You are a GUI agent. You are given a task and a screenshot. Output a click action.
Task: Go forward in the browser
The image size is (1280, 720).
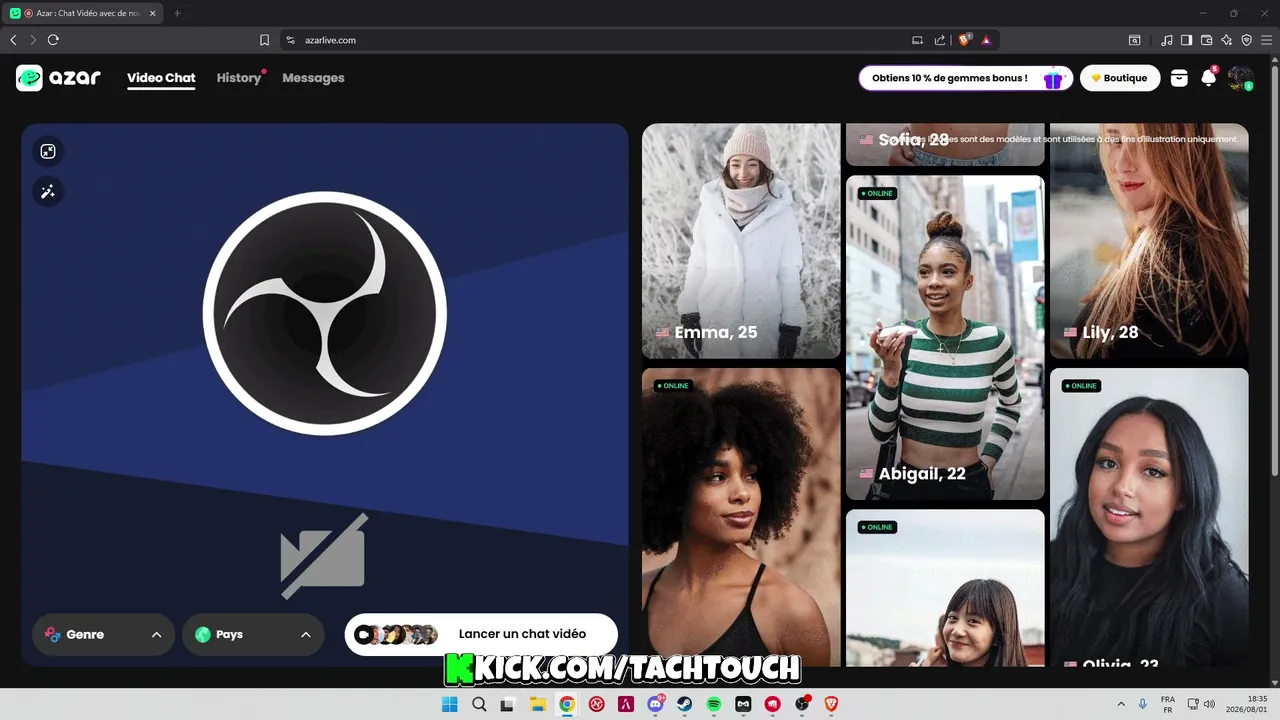tap(33, 40)
